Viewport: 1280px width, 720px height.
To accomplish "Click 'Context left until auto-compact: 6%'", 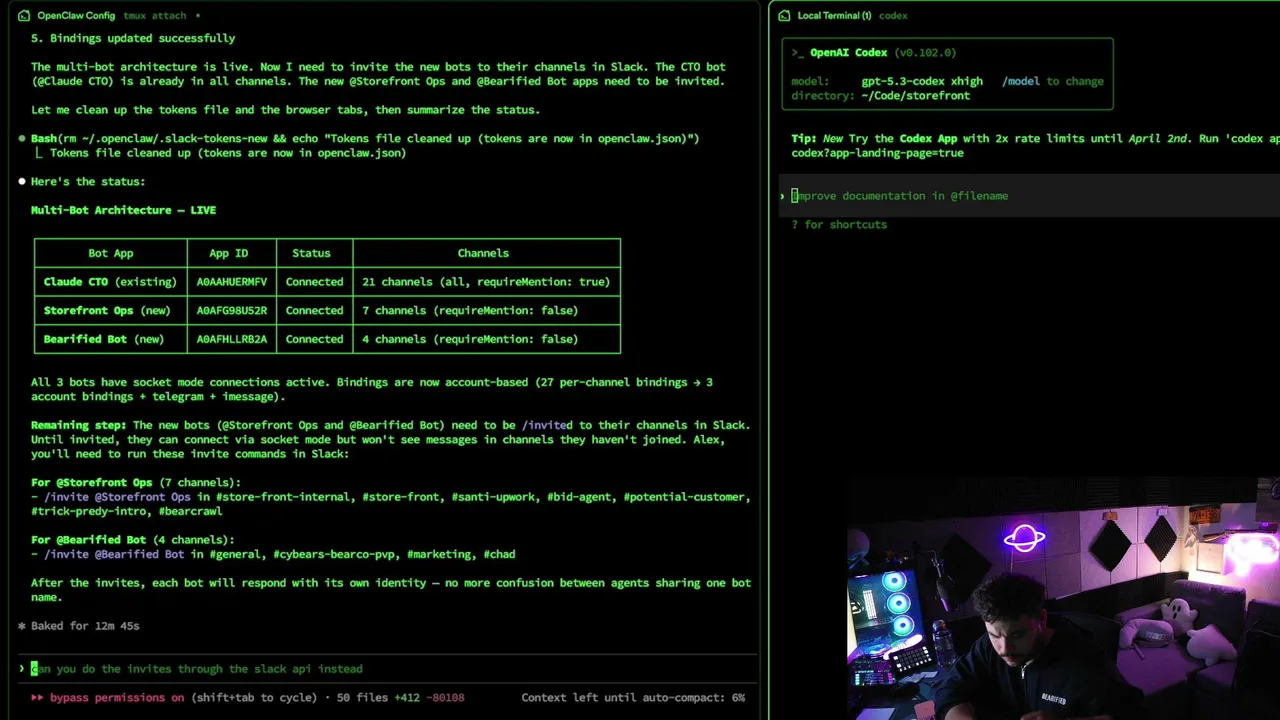I will tap(633, 698).
